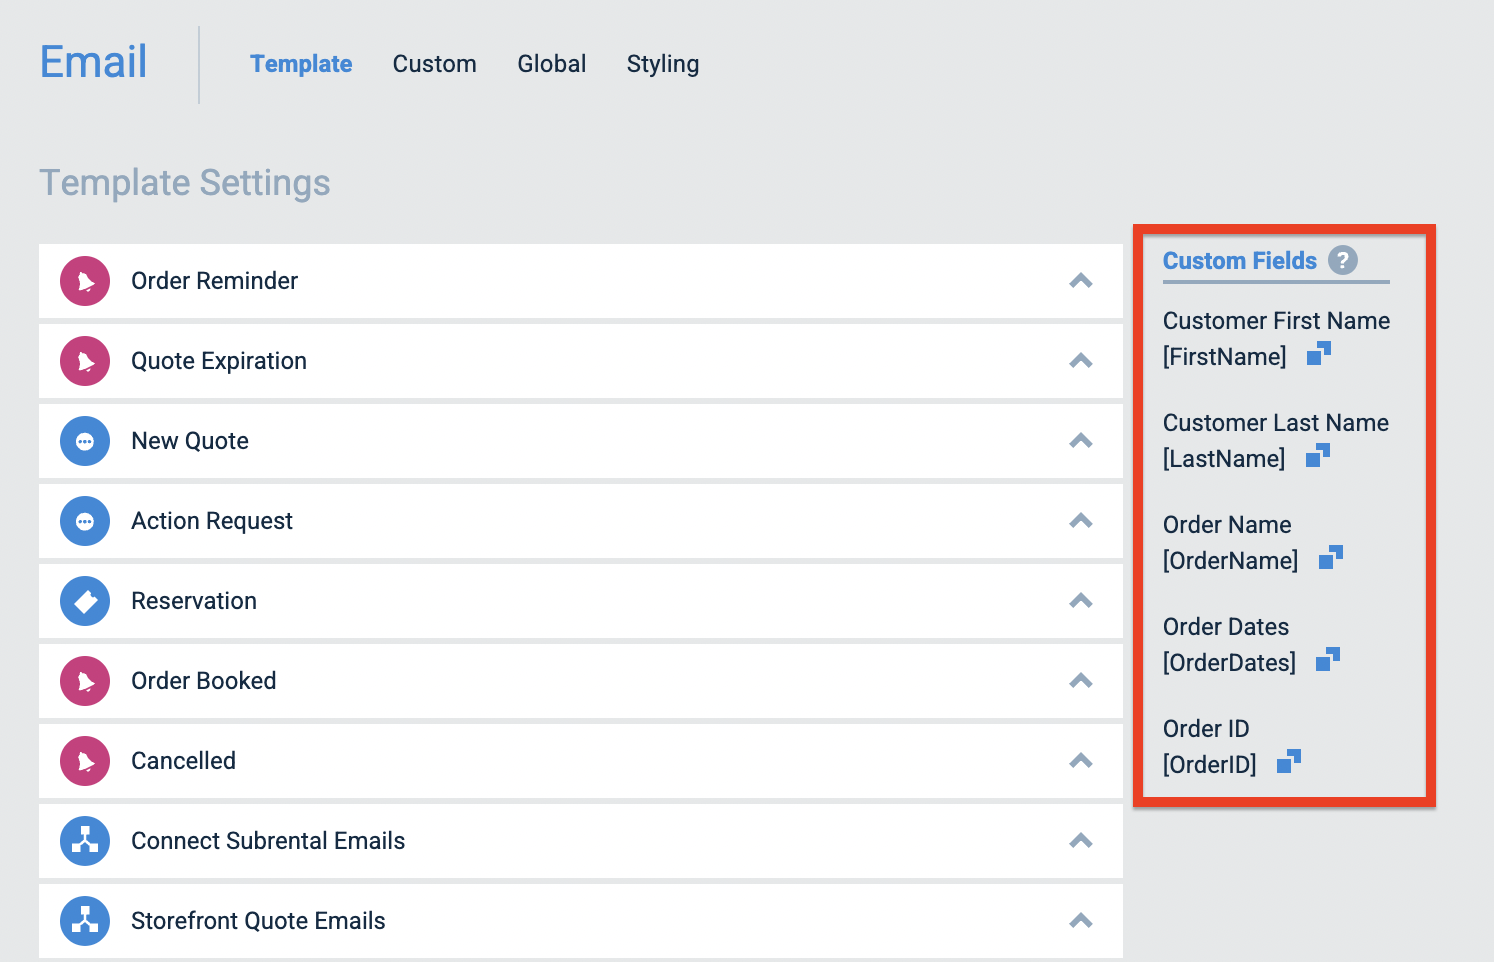Click the Order Reminder bell icon
Image resolution: width=1494 pixels, height=962 pixels.
point(85,281)
